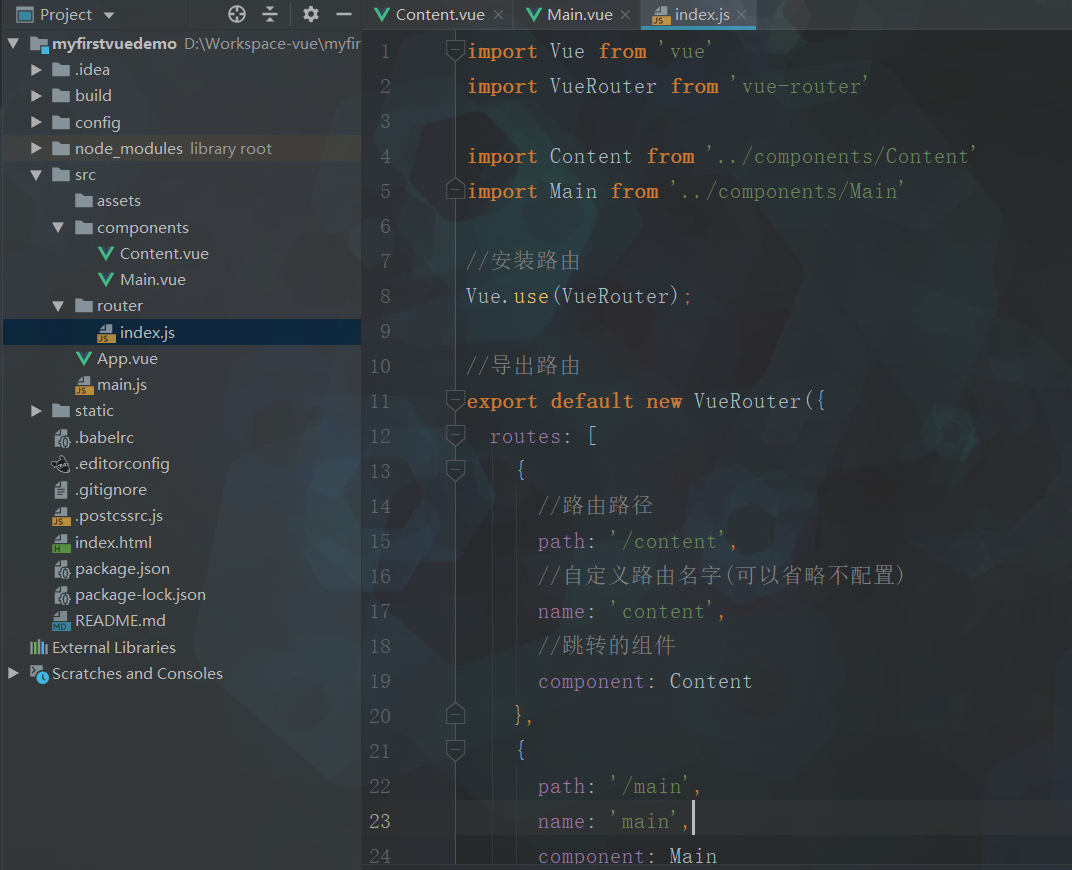Click the JS file icon of main.js
1072x870 pixels.
pyautogui.click(x=83, y=385)
